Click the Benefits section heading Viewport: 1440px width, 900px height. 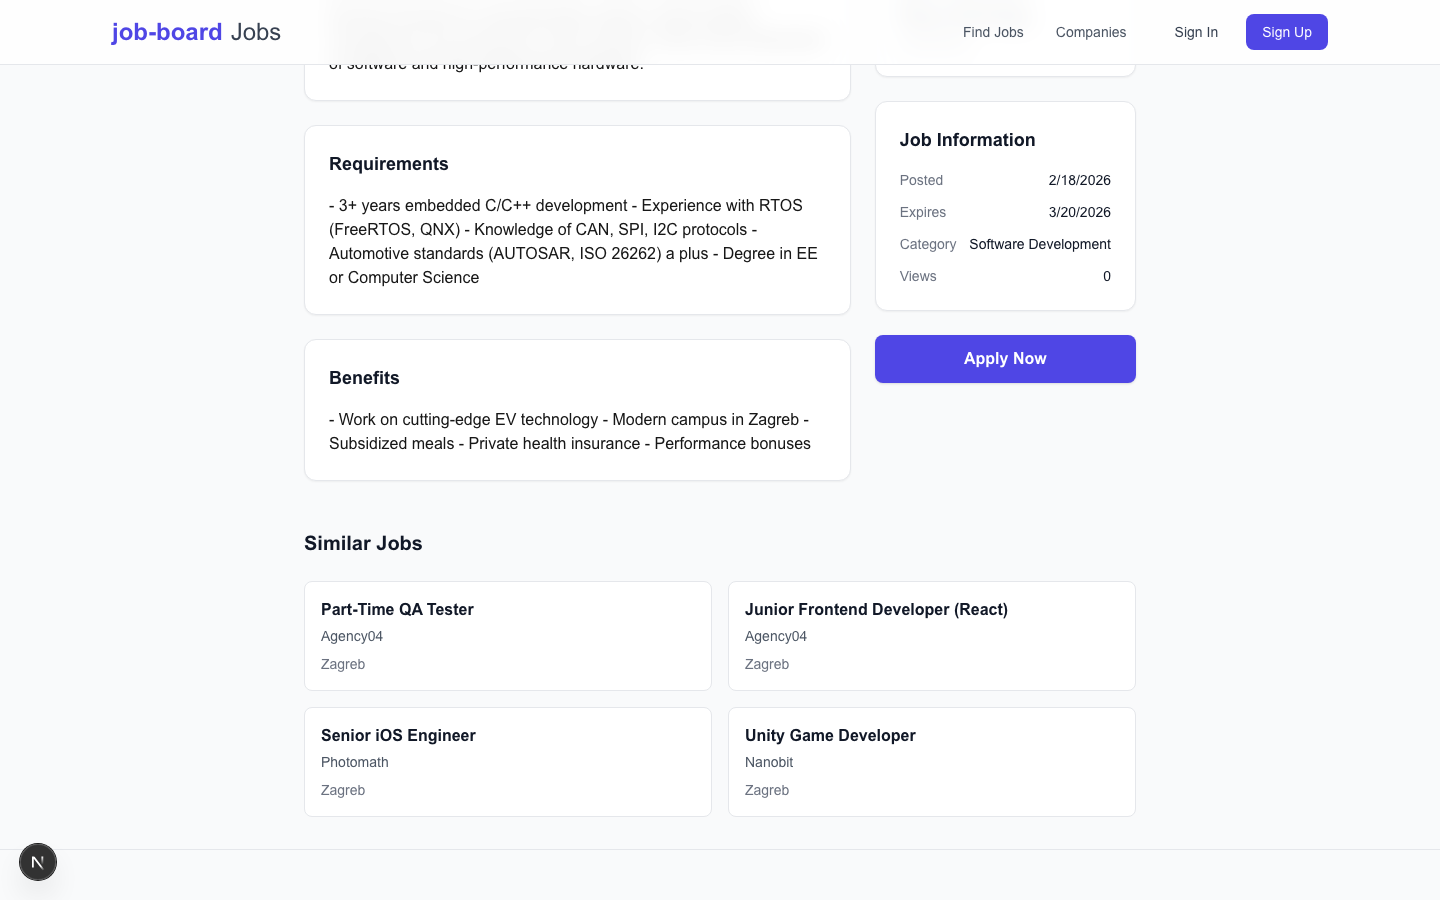tap(364, 378)
